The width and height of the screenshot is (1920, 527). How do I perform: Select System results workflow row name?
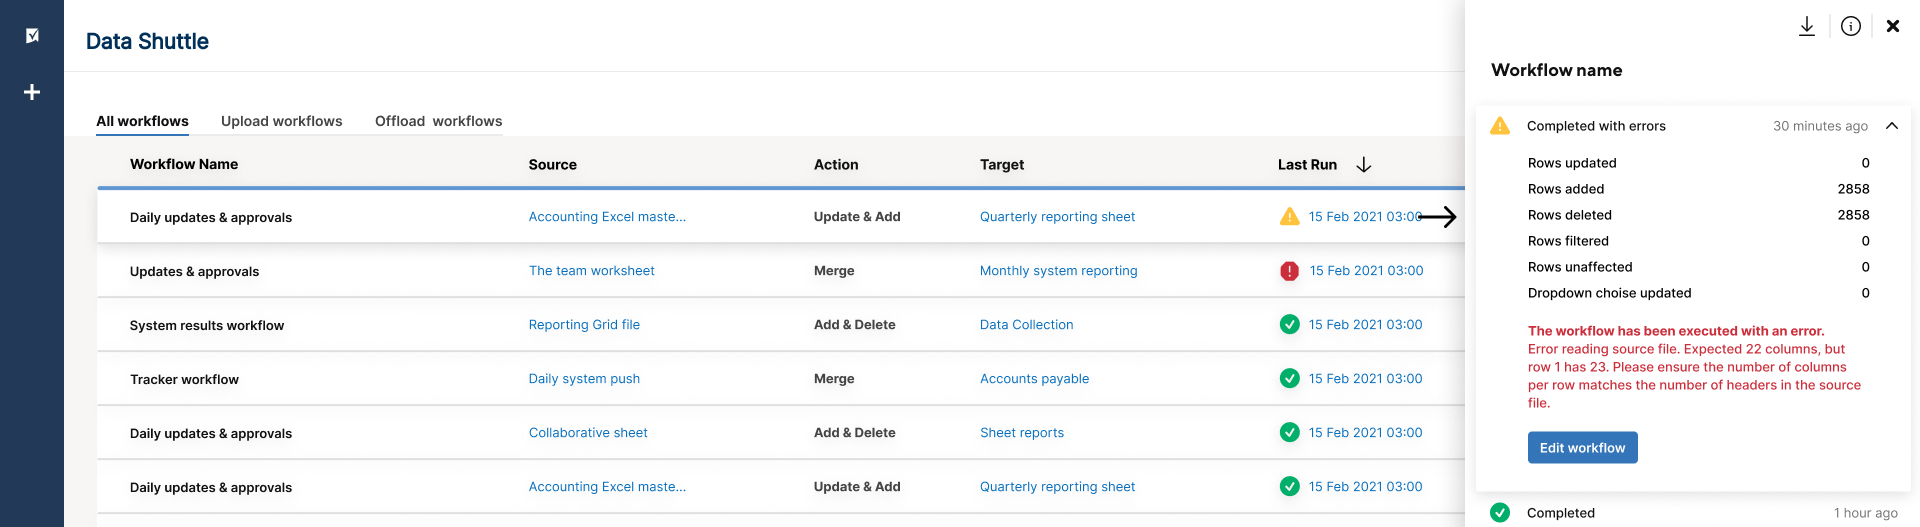click(207, 325)
